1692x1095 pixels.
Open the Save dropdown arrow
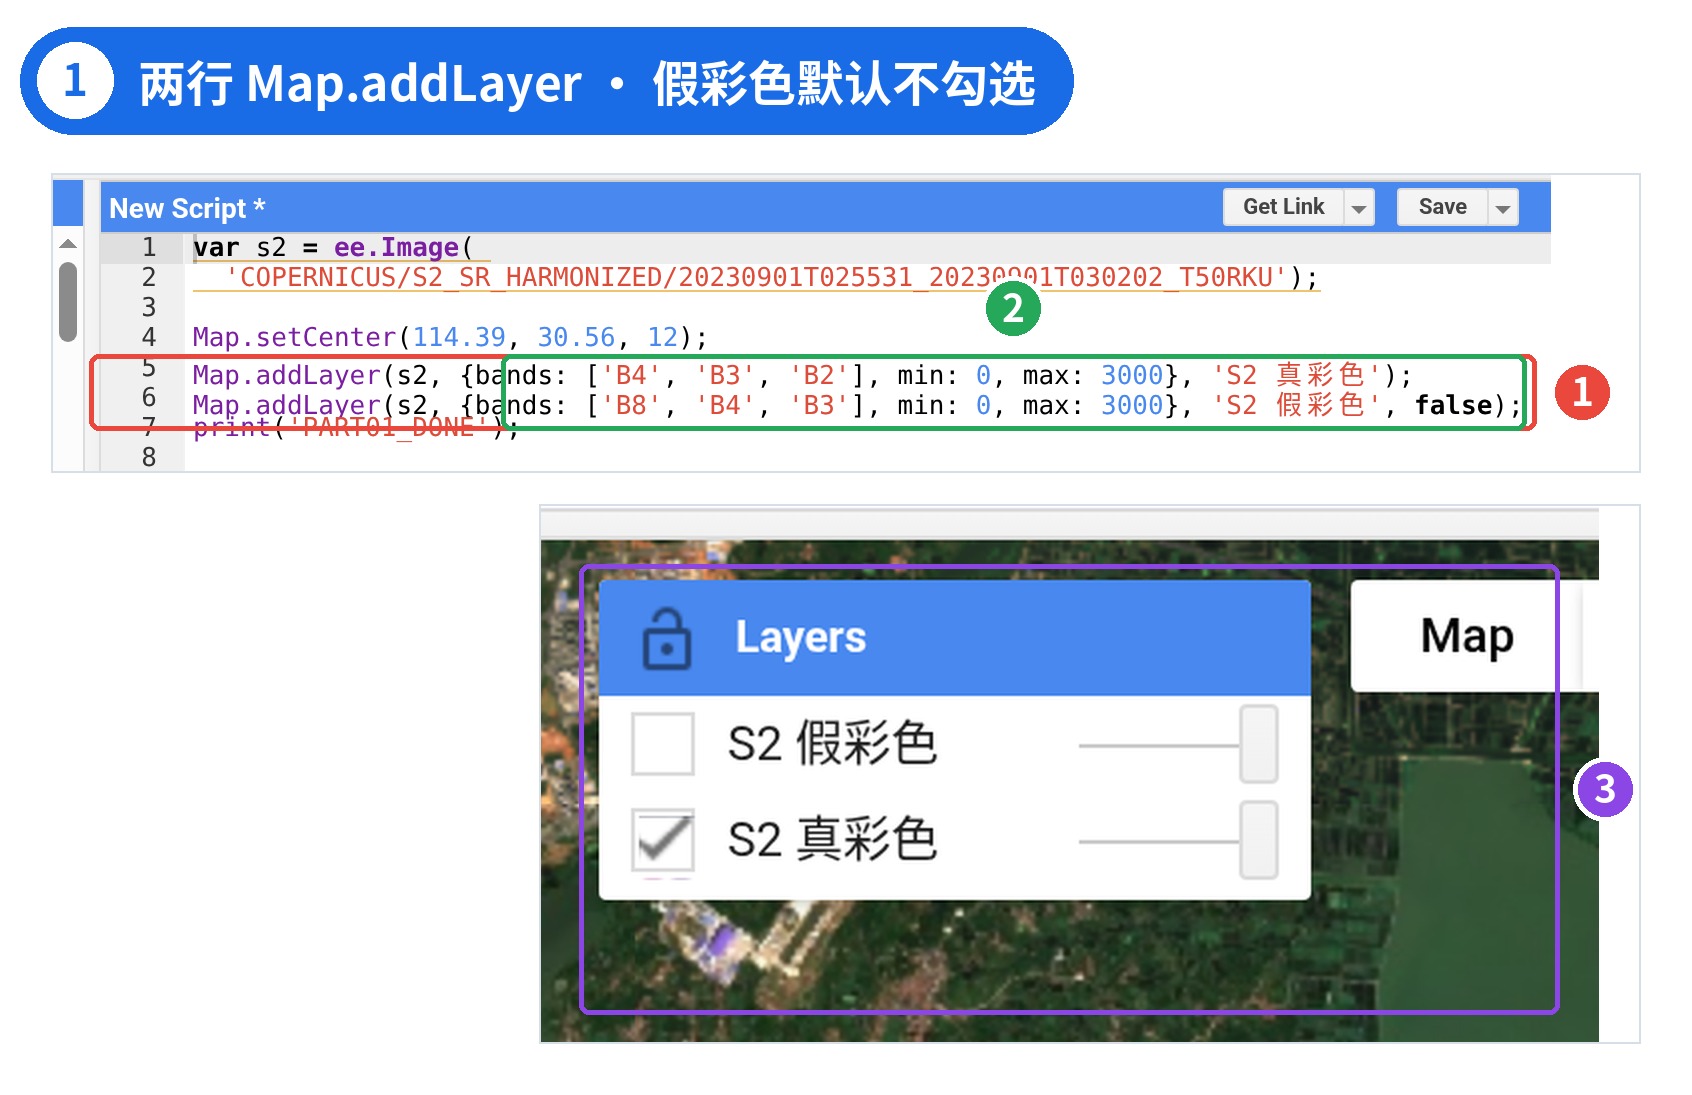1503,207
